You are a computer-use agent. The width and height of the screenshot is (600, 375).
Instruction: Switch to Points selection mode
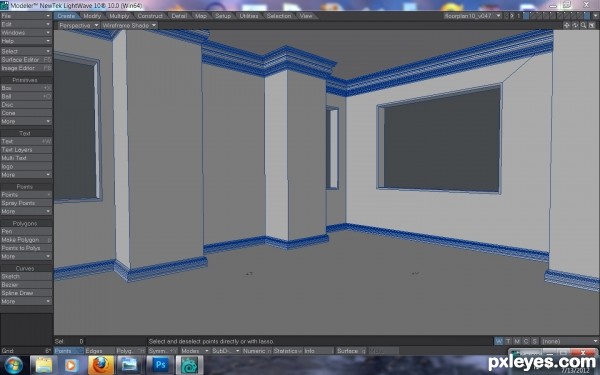68,351
